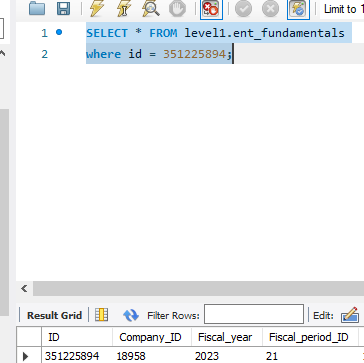This screenshot has height=363, width=364.
Task: Save the script with floppy disk icon
Action: (x=63, y=9)
